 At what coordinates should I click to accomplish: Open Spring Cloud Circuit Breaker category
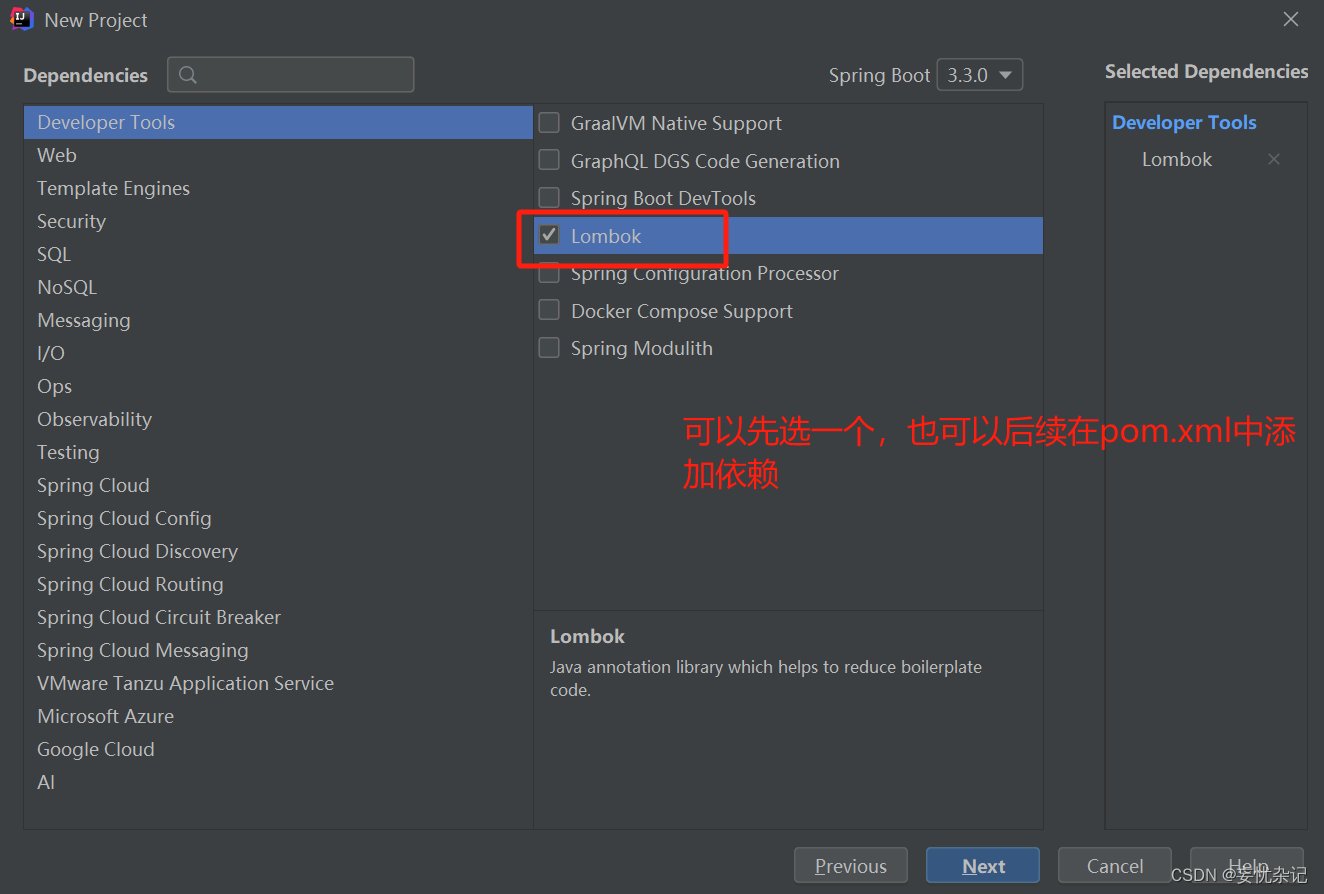(278, 617)
